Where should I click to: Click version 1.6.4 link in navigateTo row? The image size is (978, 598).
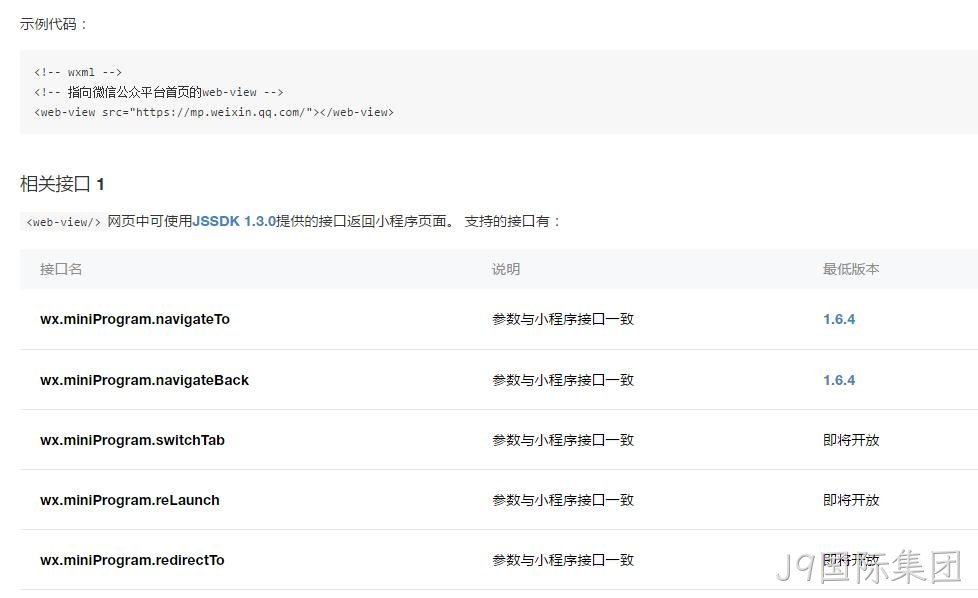tap(839, 319)
